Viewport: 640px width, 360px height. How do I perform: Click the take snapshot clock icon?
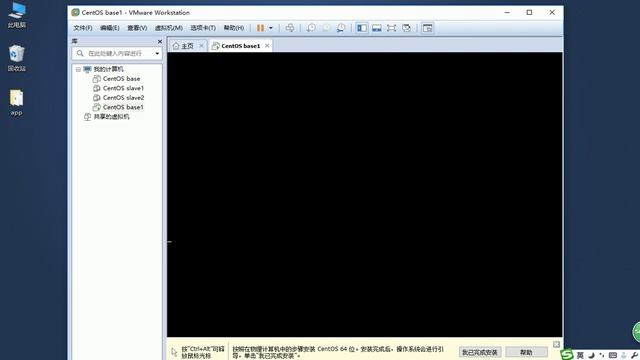point(311,28)
